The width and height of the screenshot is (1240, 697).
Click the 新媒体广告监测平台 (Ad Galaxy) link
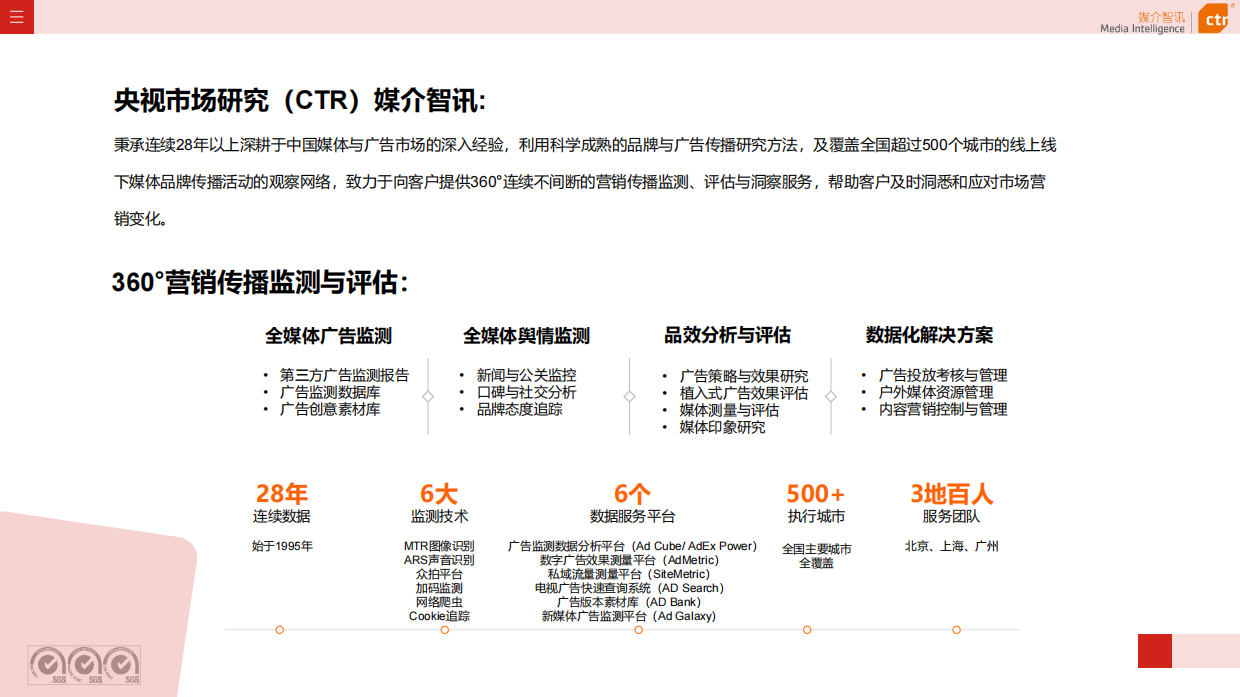pos(635,616)
